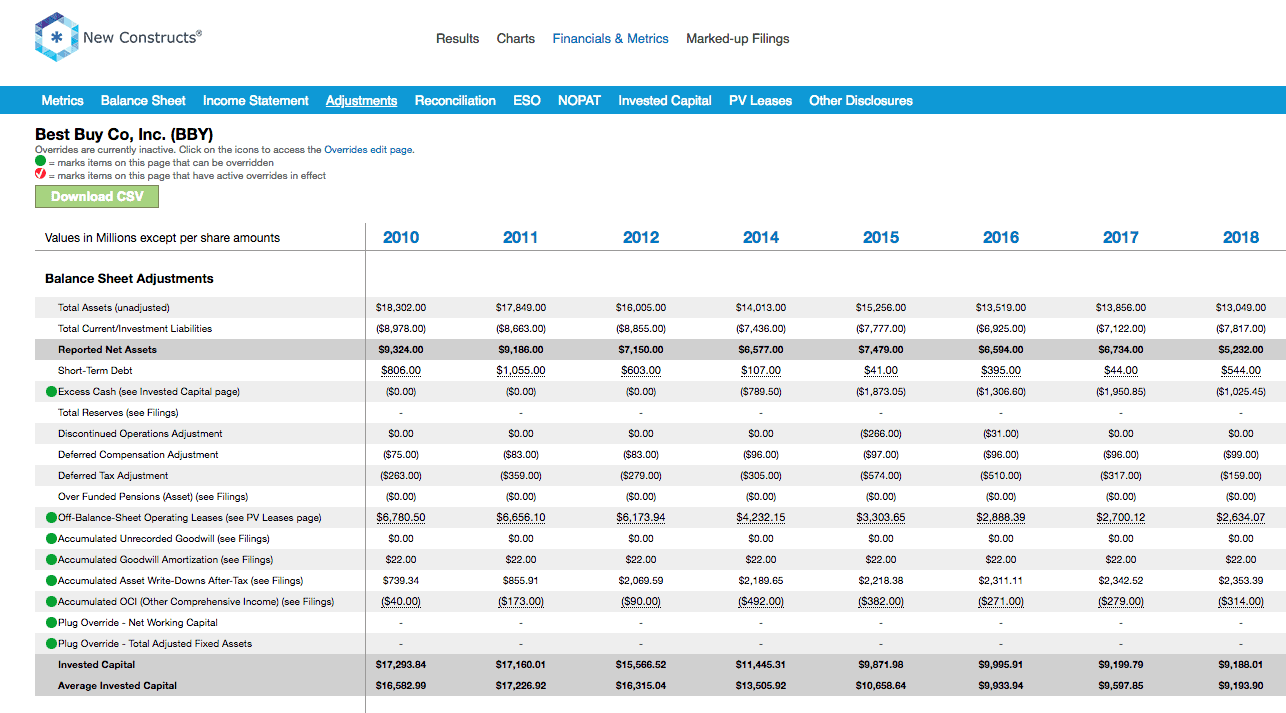Screen dimensions: 1286x713
Task: Click 2017 Deferred Tax Adjustment value ($317.00)
Action: (1121, 476)
